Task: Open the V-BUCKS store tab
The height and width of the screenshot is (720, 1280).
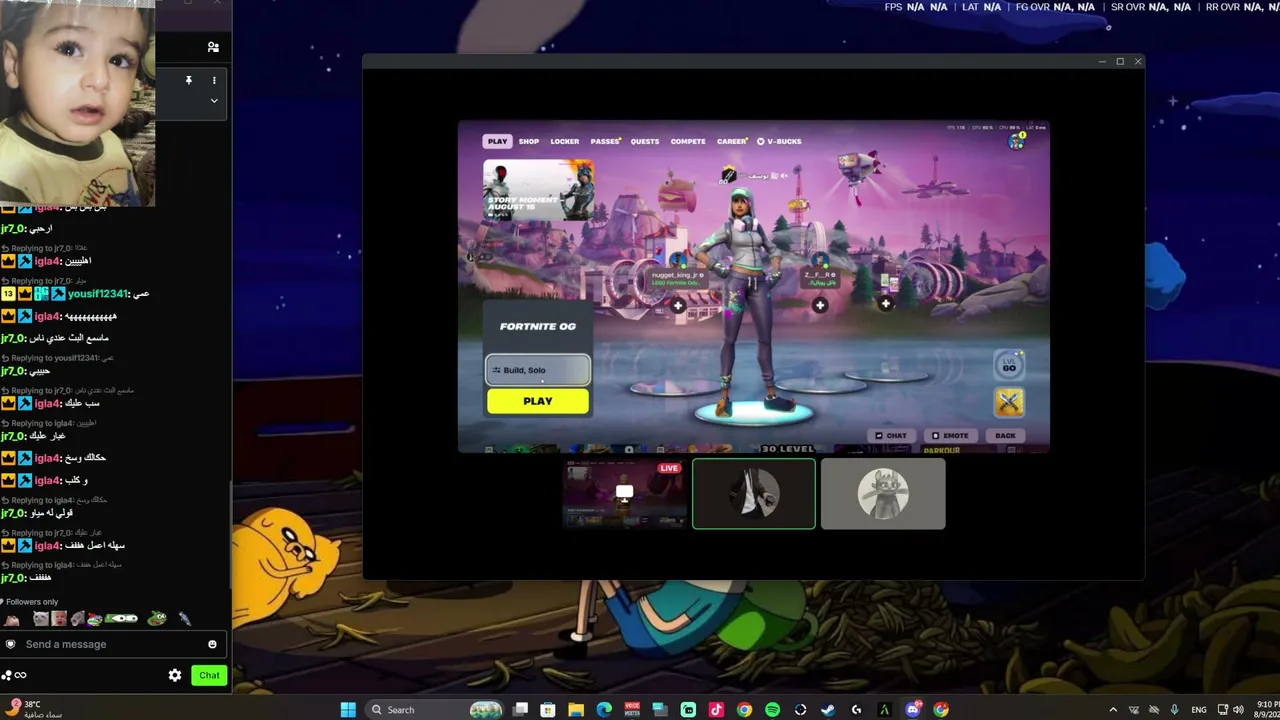Action: (779, 141)
